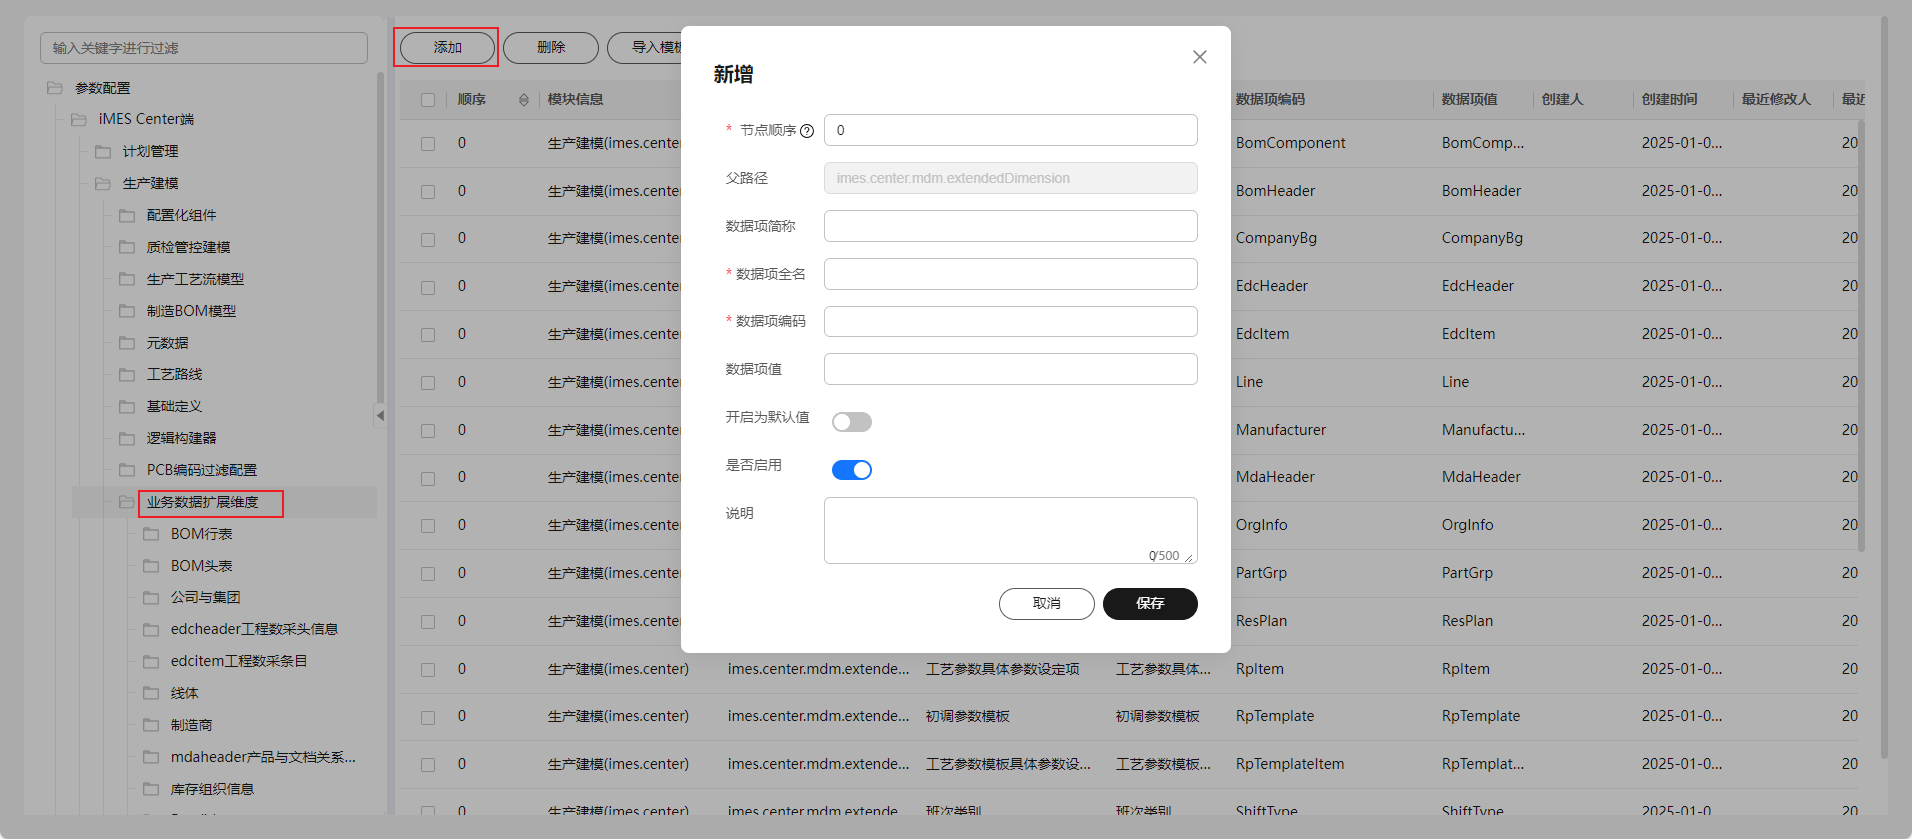The width and height of the screenshot is (1912, 839).
Task: Click the 数据项全名 input field
Action: point(1011,274)
